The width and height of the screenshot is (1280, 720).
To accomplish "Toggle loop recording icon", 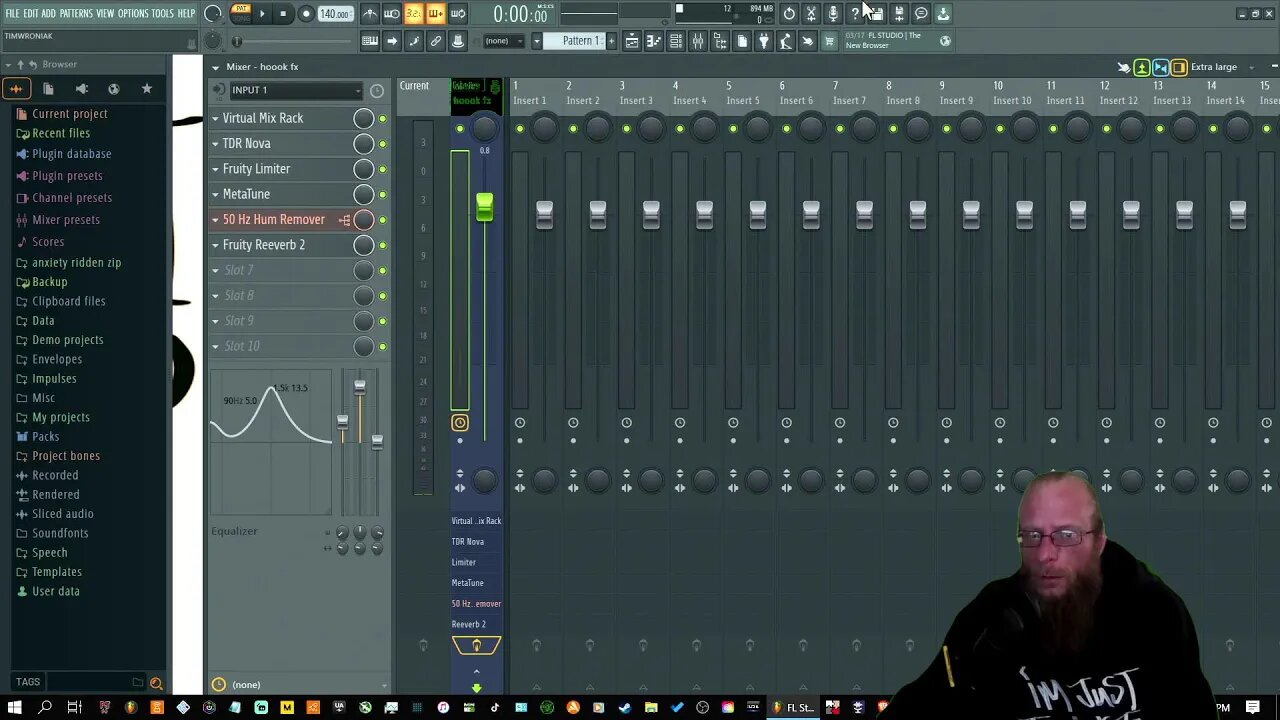I will pos(458,14).
